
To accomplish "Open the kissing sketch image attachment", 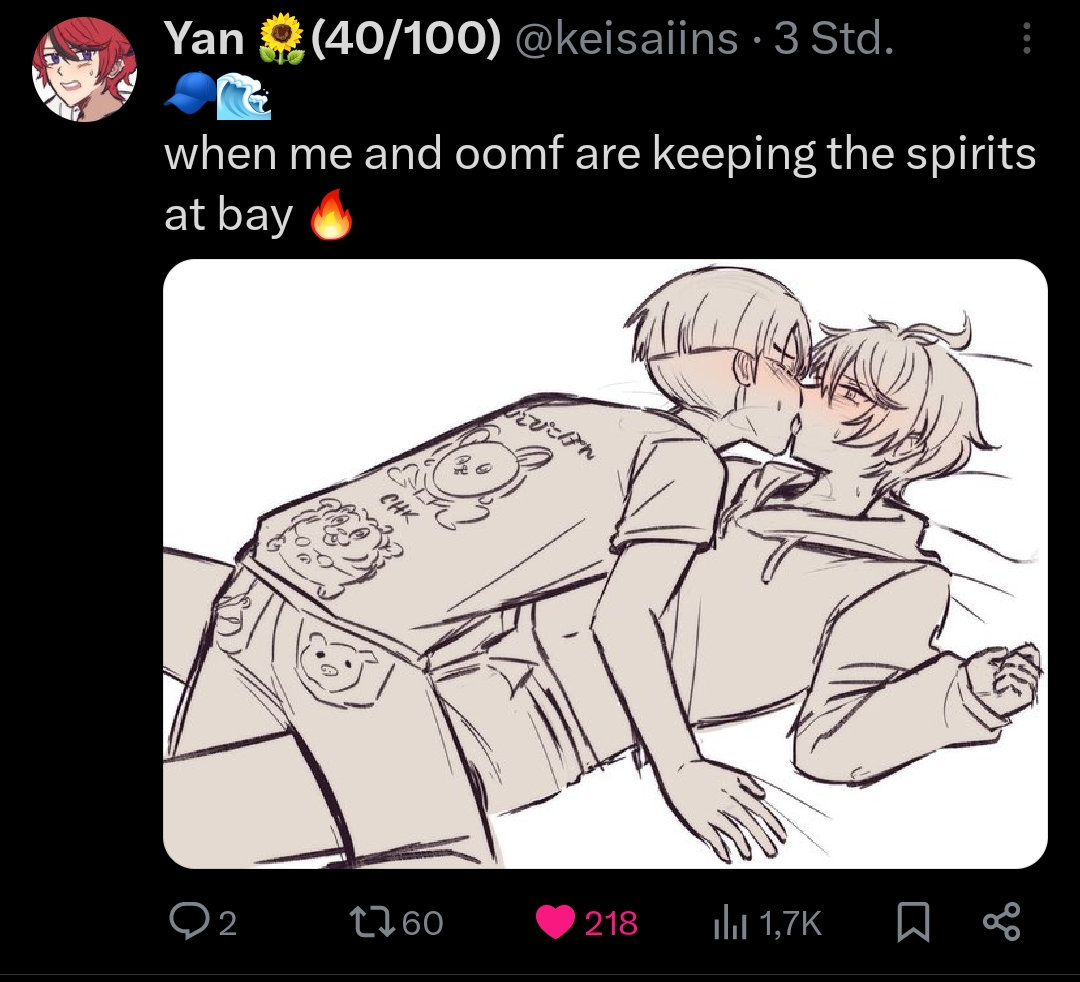I will click(605, 564).
